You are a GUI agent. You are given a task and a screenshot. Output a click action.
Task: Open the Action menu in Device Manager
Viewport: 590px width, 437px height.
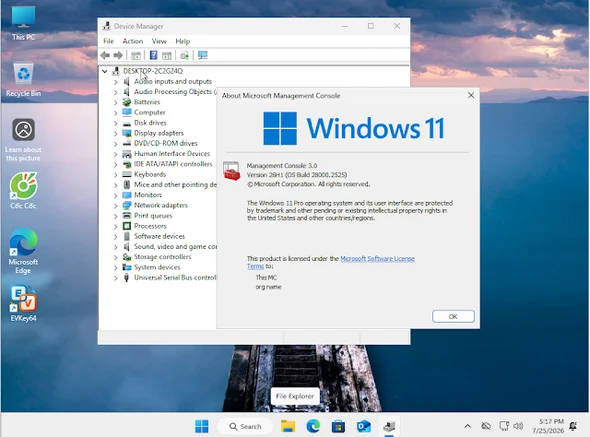point(133,41)
